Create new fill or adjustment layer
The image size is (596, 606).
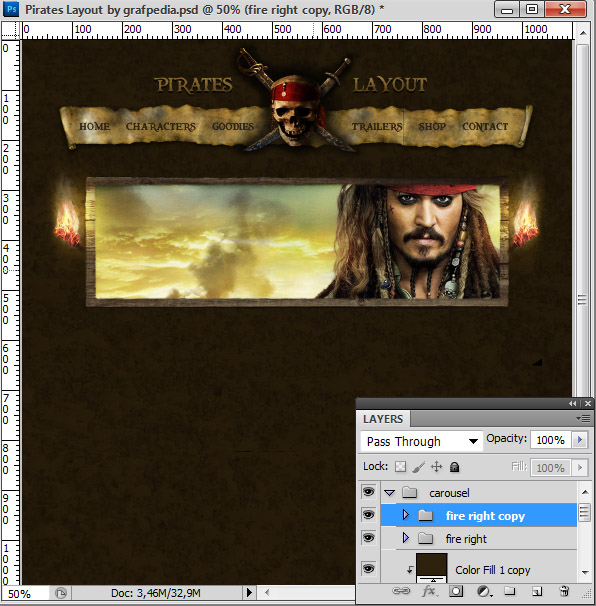(483, 591)
